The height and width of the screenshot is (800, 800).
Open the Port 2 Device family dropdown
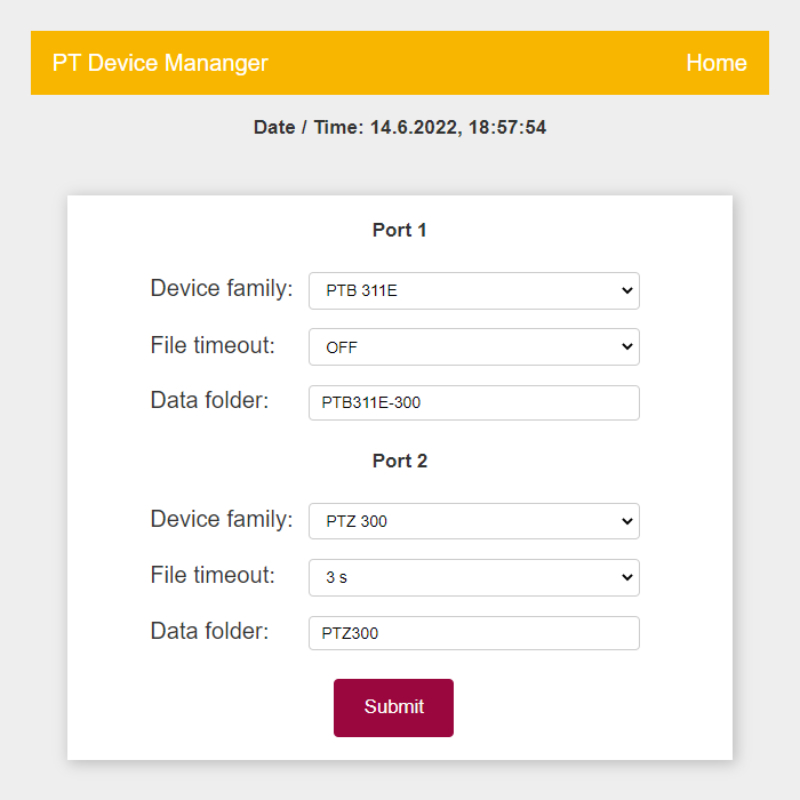tap(473, 521)
